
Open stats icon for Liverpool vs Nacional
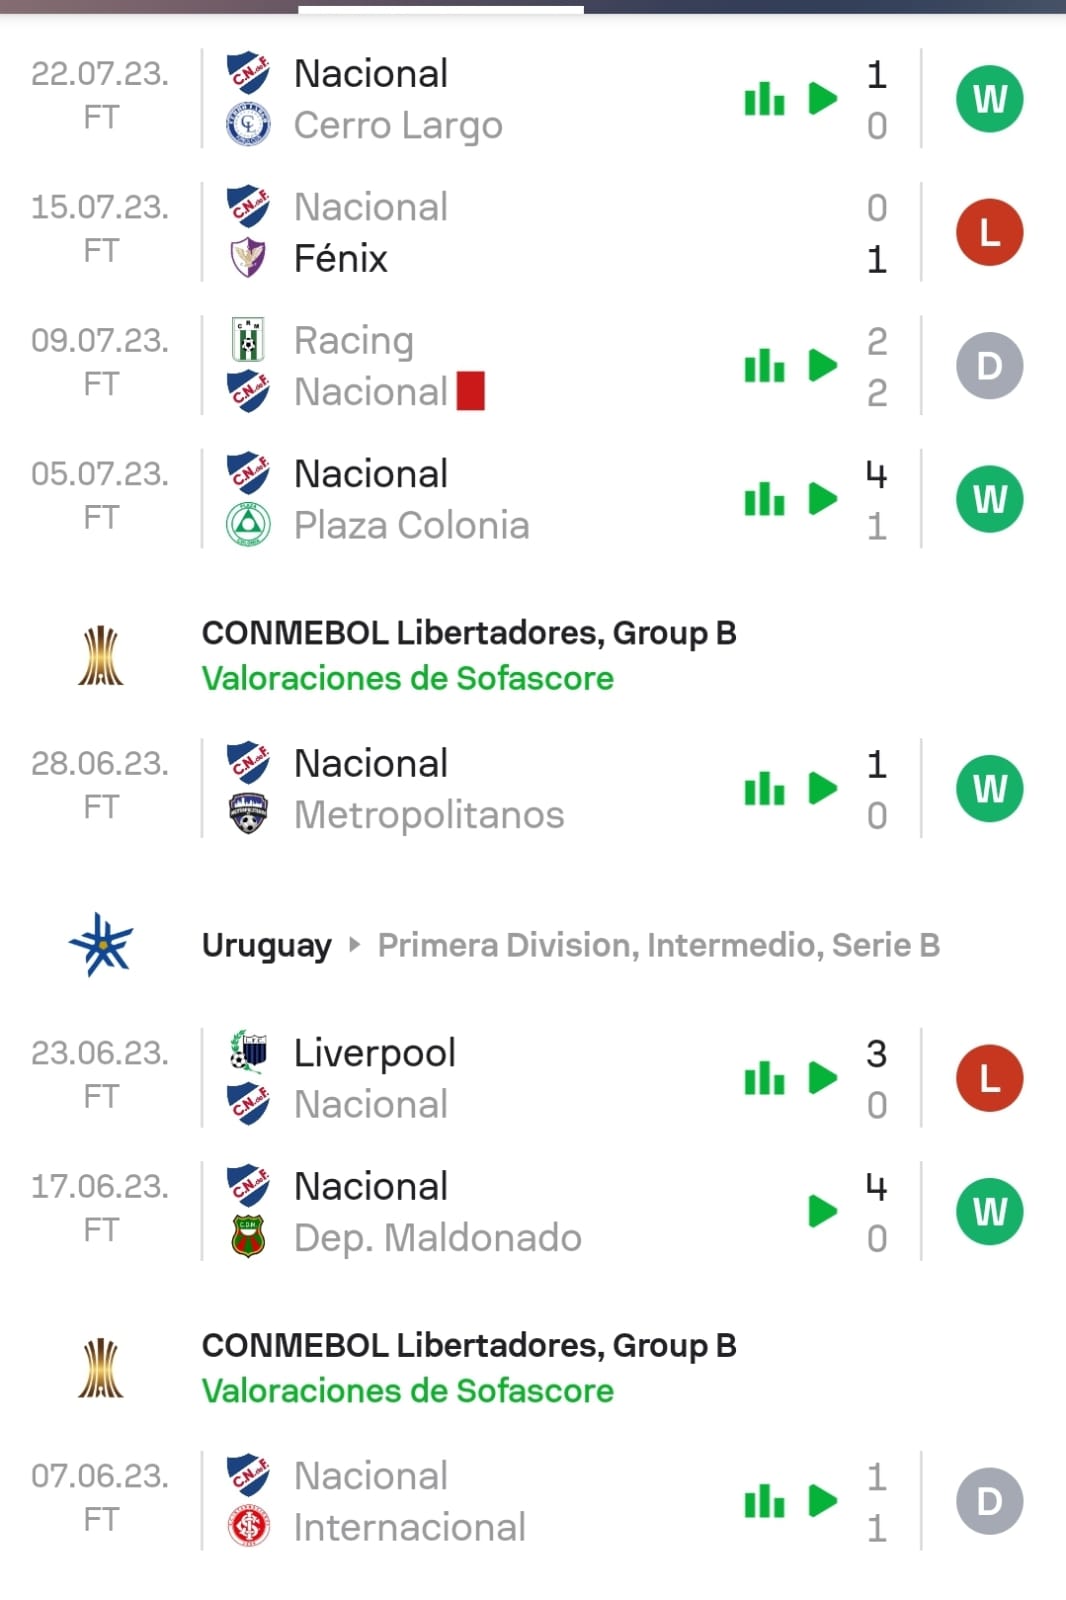[x=764, y=1078]
